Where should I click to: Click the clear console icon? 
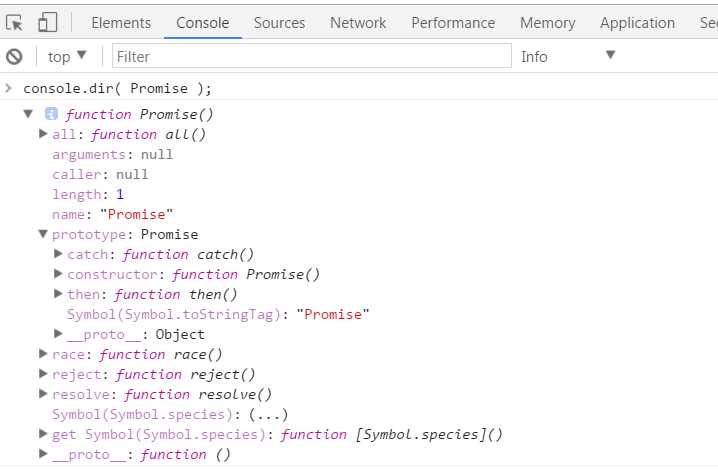(15, 57)
